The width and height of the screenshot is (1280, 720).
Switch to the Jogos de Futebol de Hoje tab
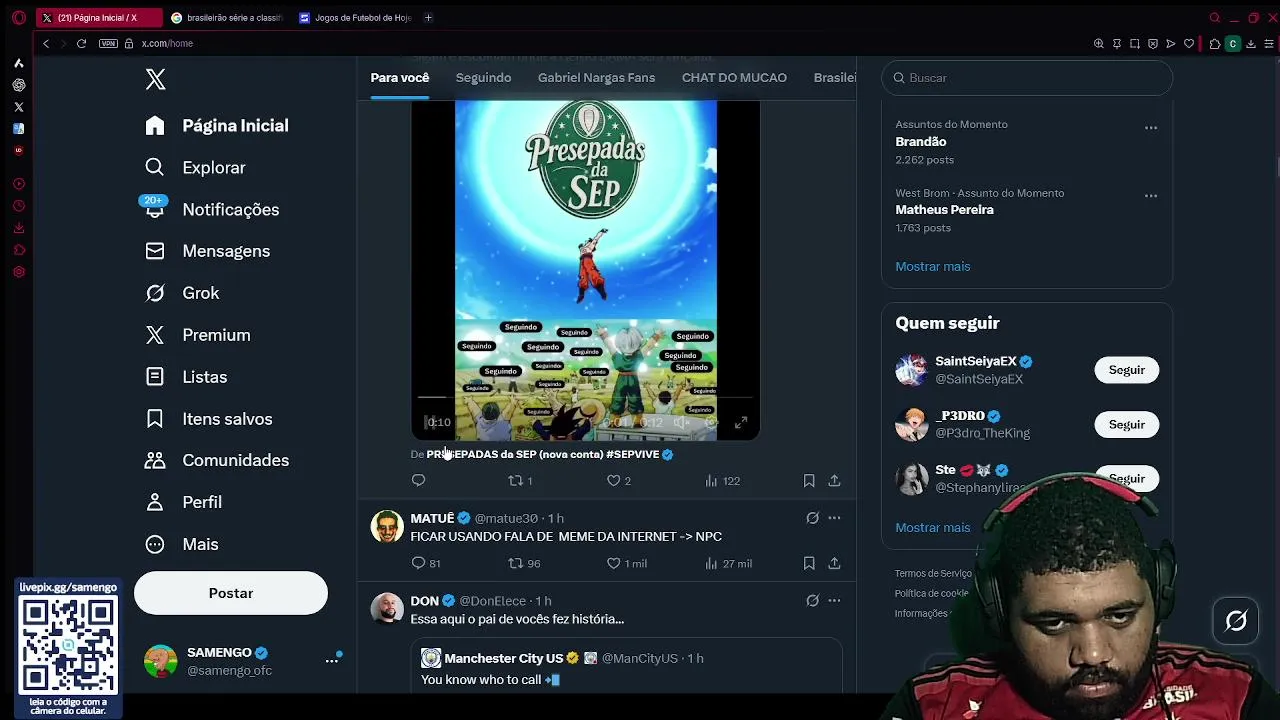coord(356,18)
